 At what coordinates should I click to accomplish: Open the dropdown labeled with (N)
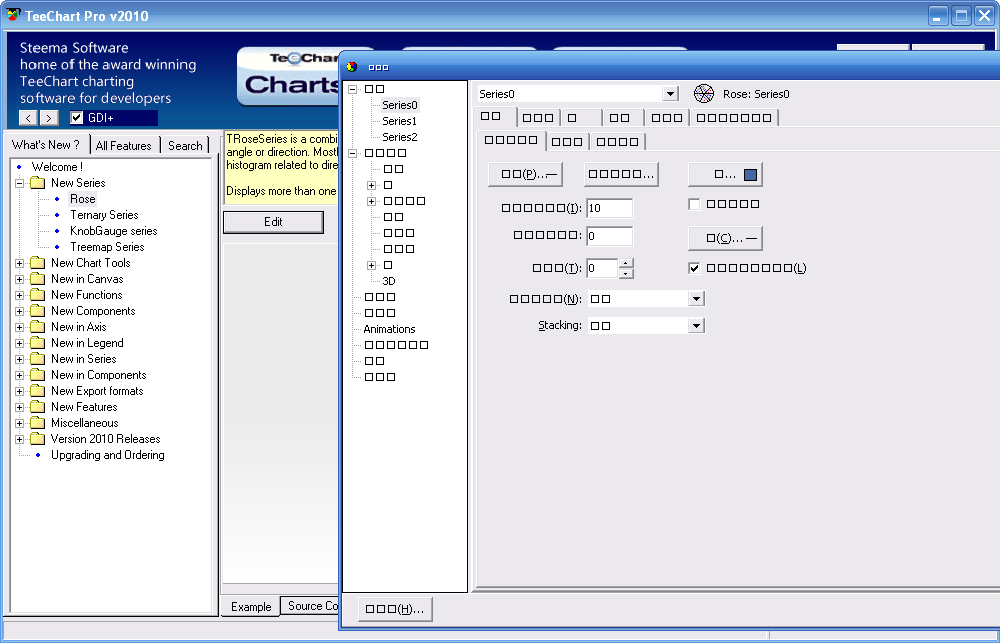point(696,299)
